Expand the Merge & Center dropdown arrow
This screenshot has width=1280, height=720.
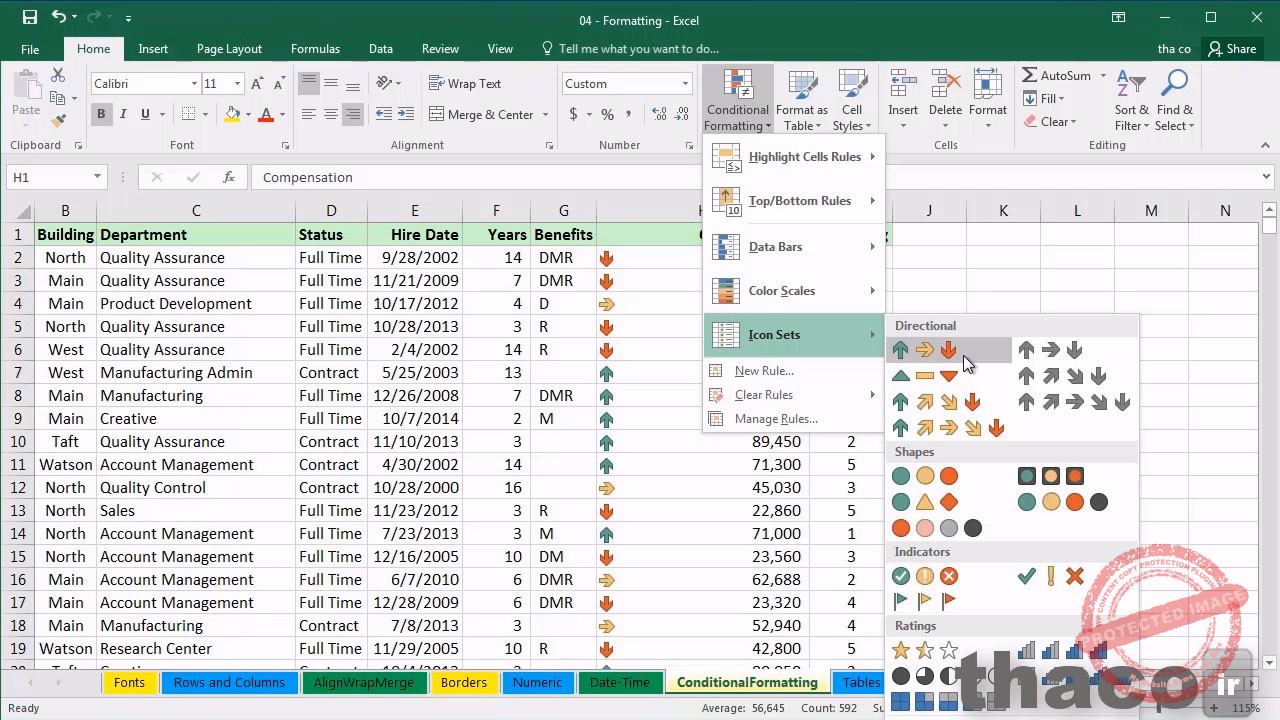[546, 115]
